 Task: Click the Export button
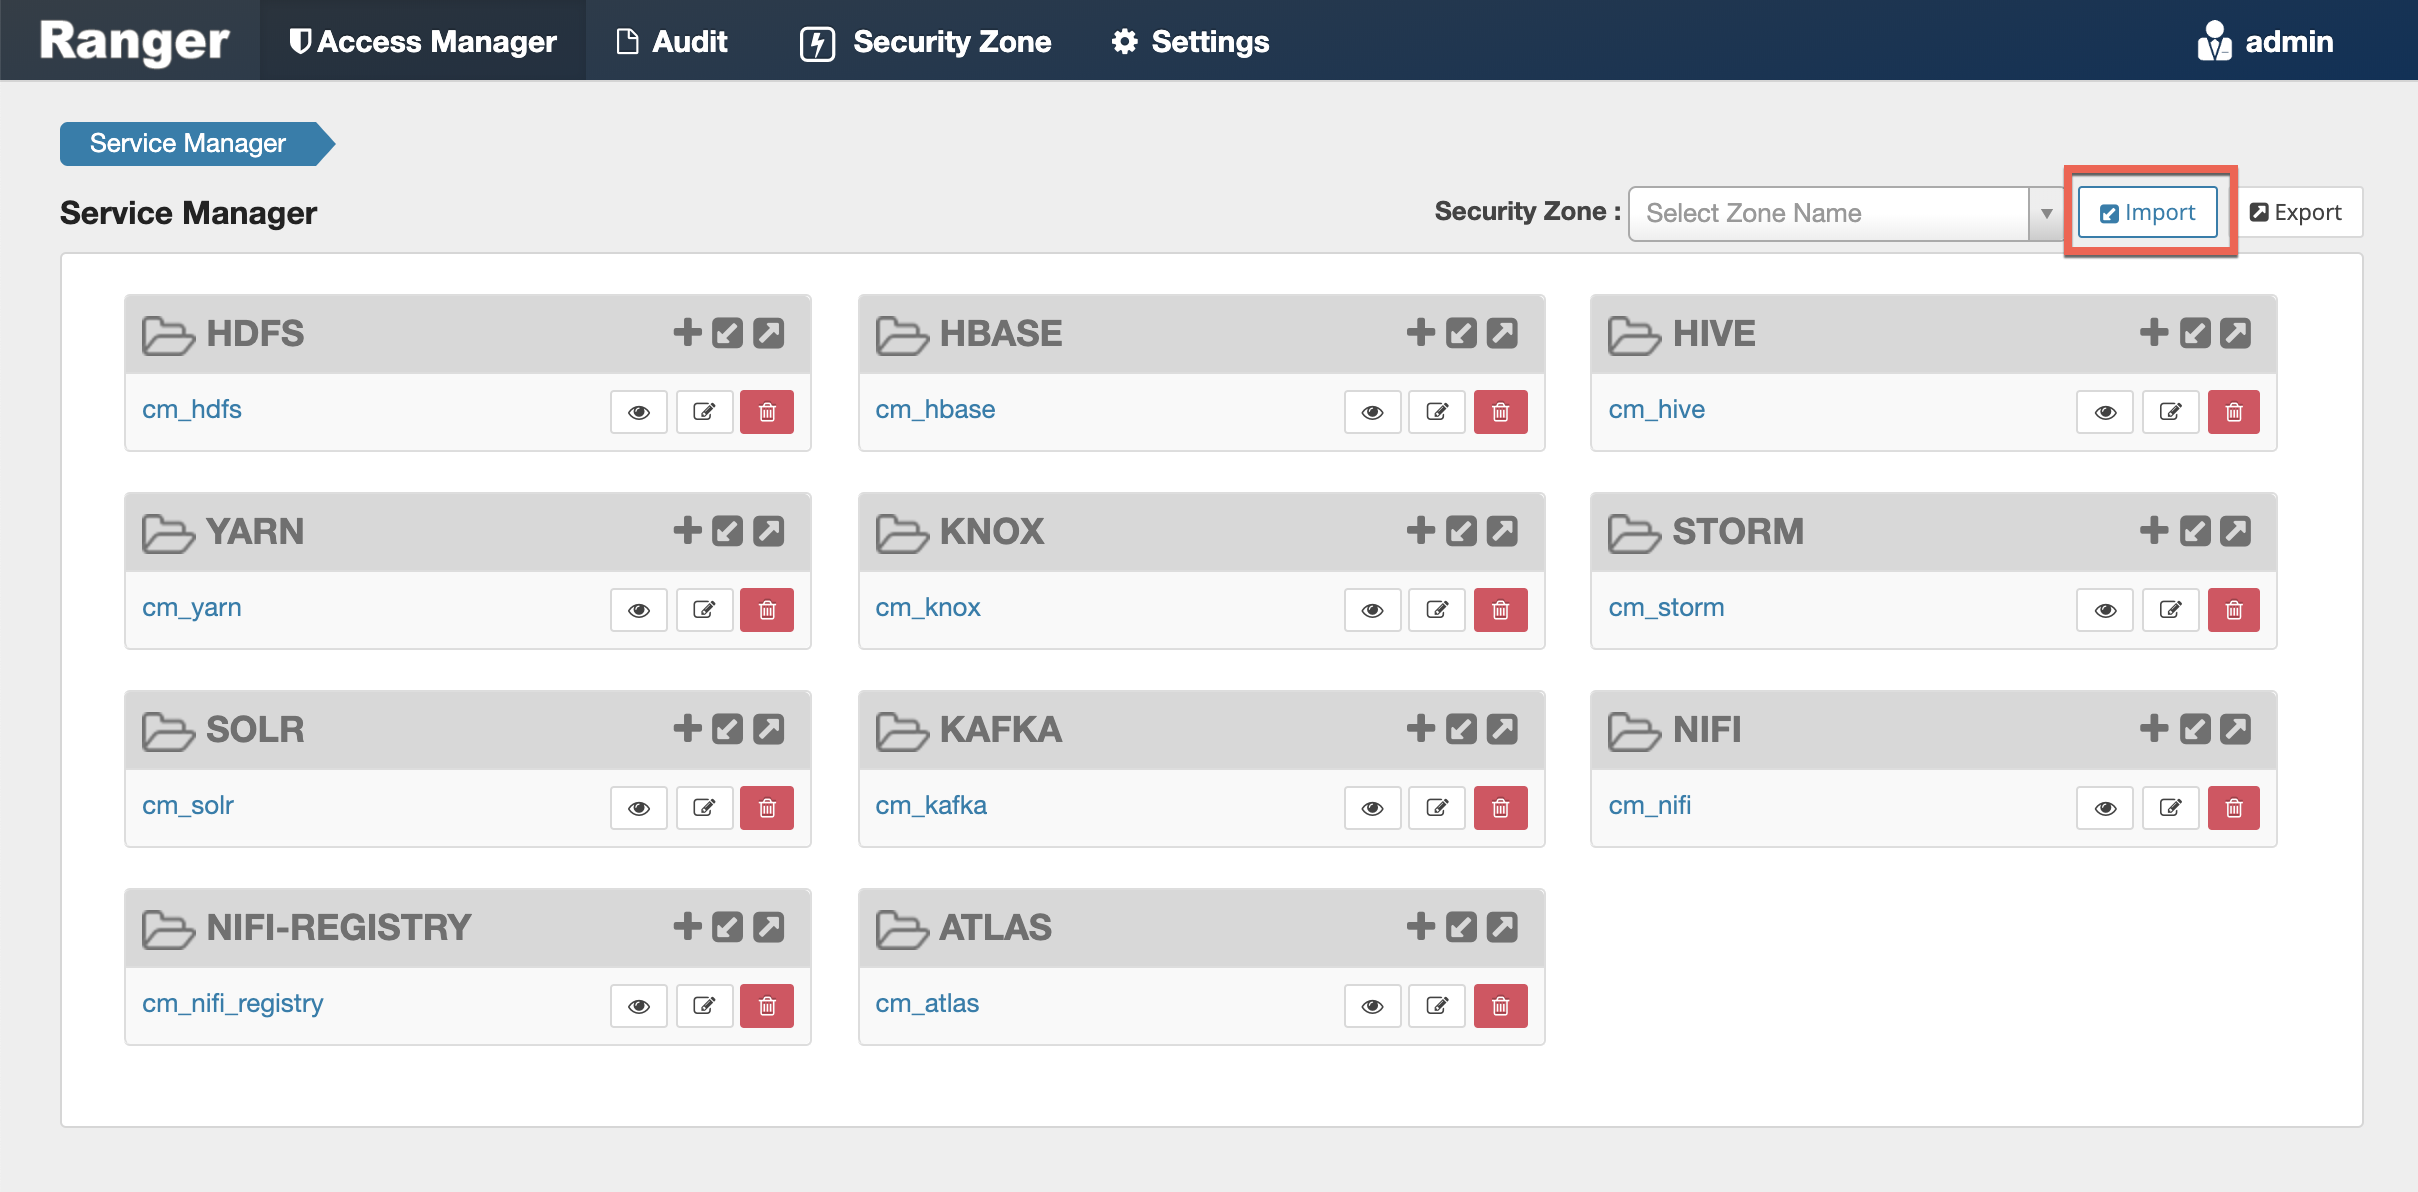pos(2296,212)
